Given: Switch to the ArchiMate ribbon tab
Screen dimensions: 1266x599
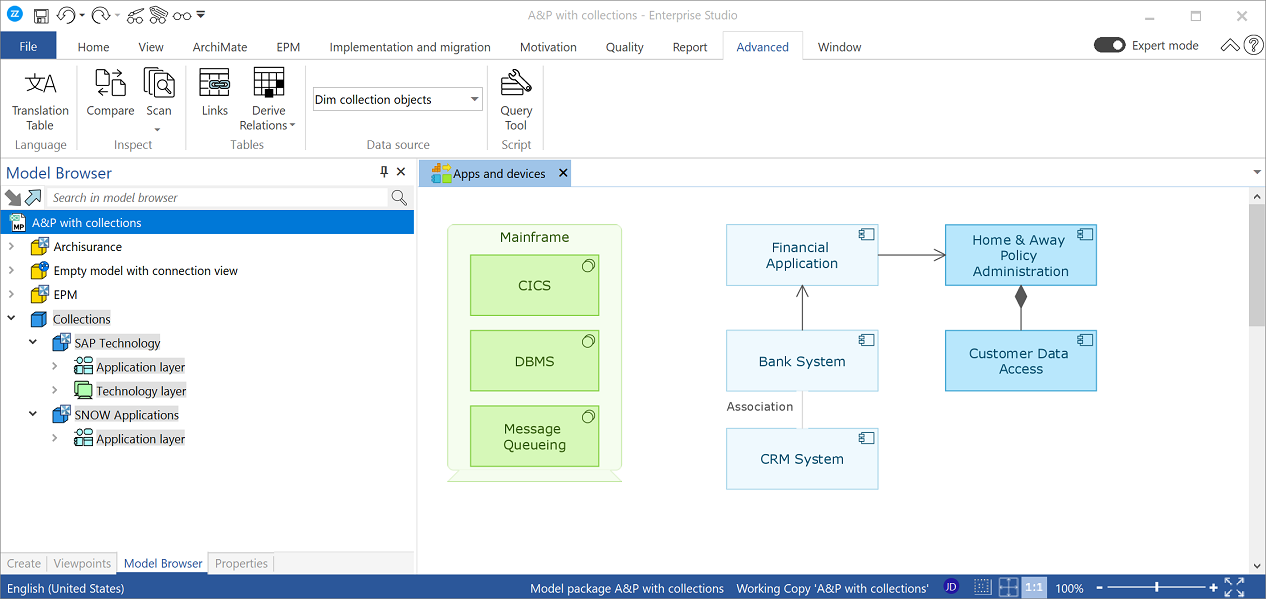Looking at the screenshot, I should (220, 47).
